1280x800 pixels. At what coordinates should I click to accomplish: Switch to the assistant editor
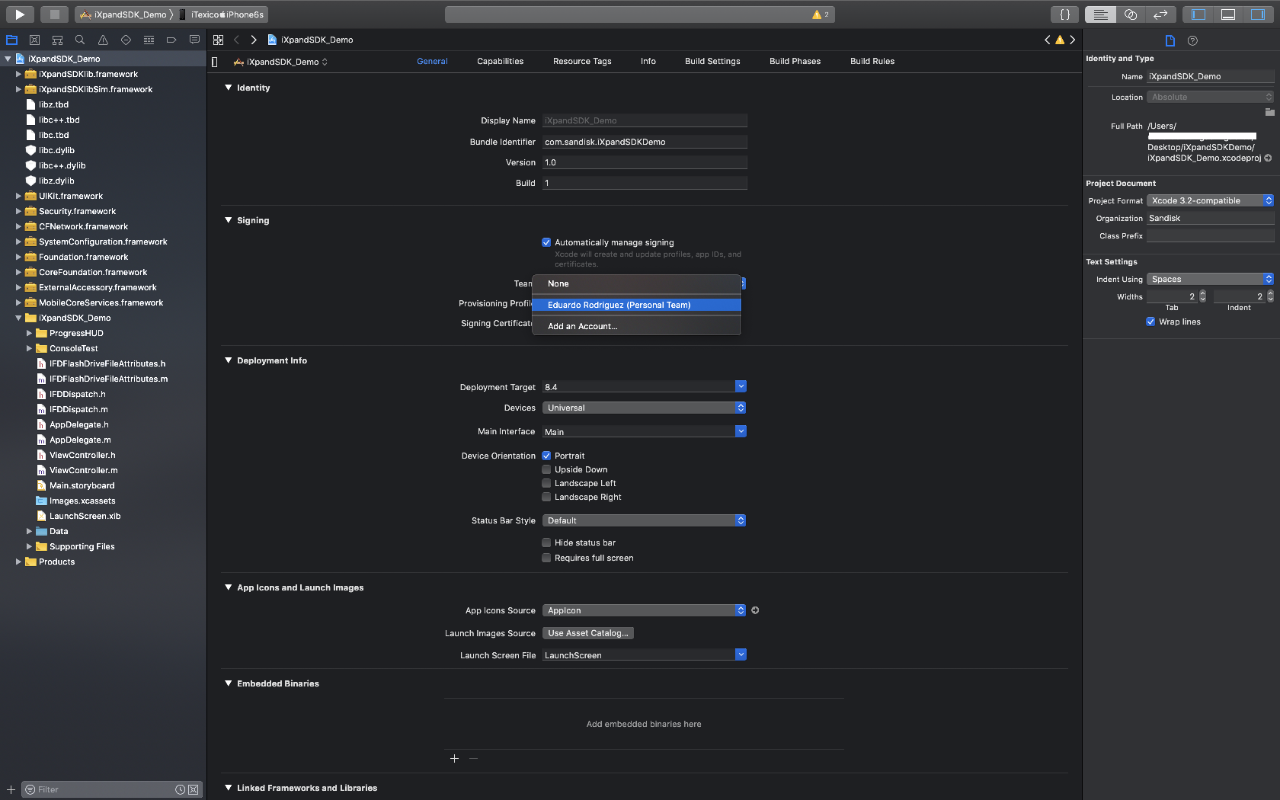pos(1130,15)
